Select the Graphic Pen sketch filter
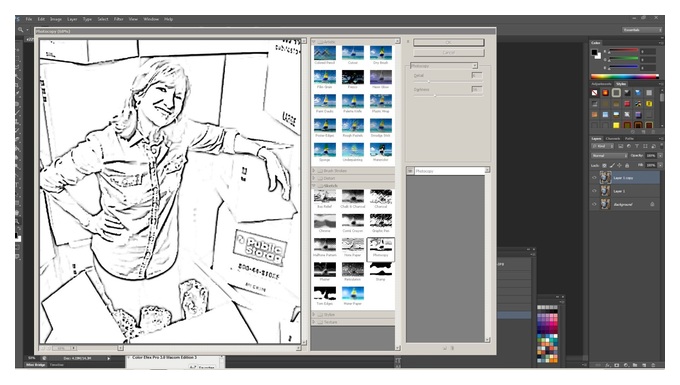Viewport: 680px width, 385px height. (x=381, y=222)
